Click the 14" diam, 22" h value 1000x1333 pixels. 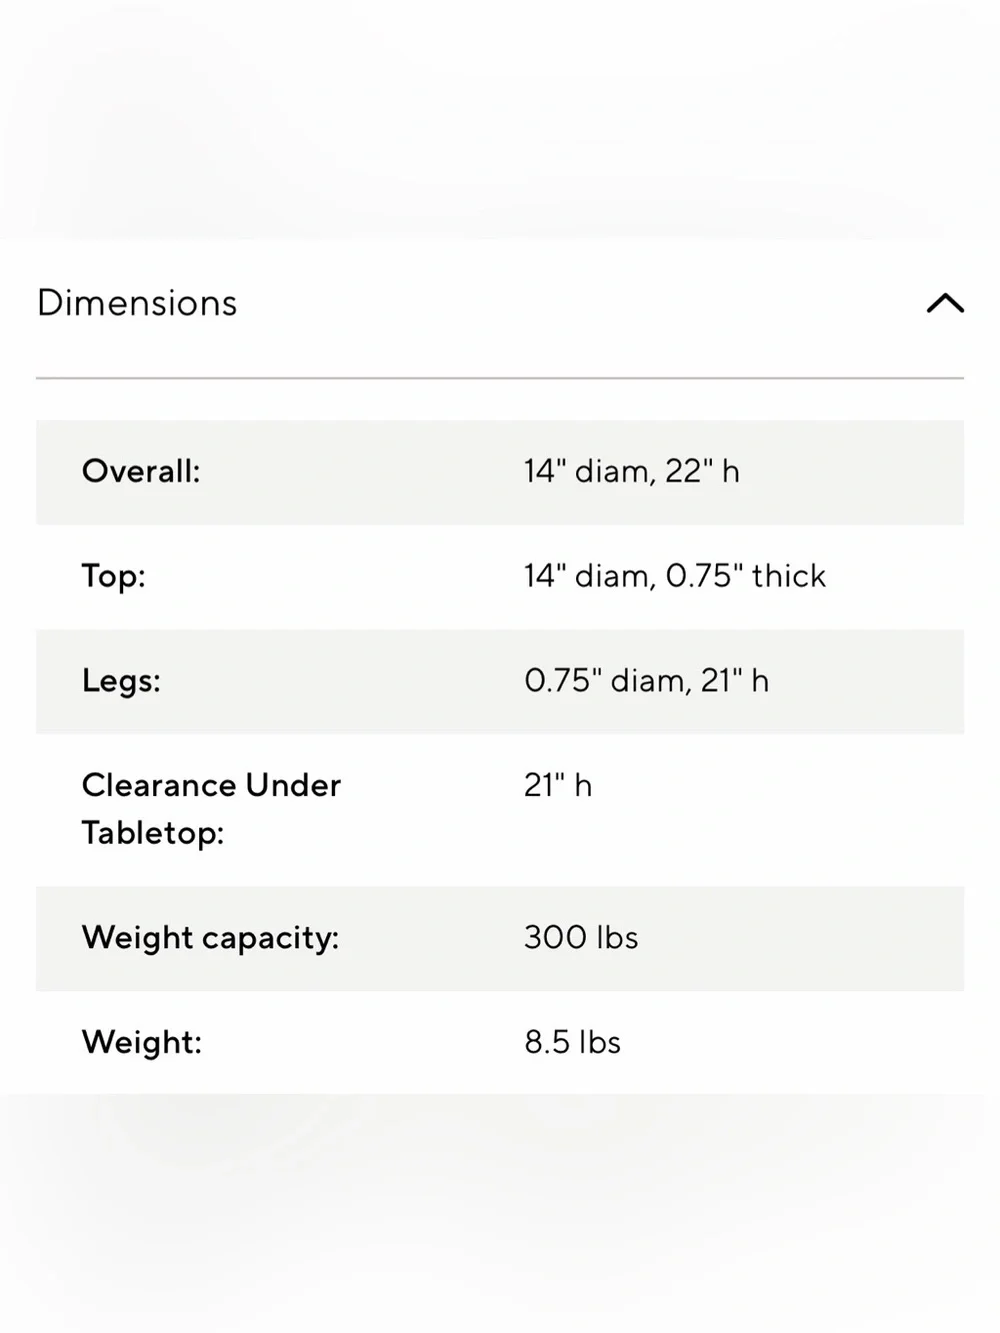pyautogui.click(x=632, y=471)
